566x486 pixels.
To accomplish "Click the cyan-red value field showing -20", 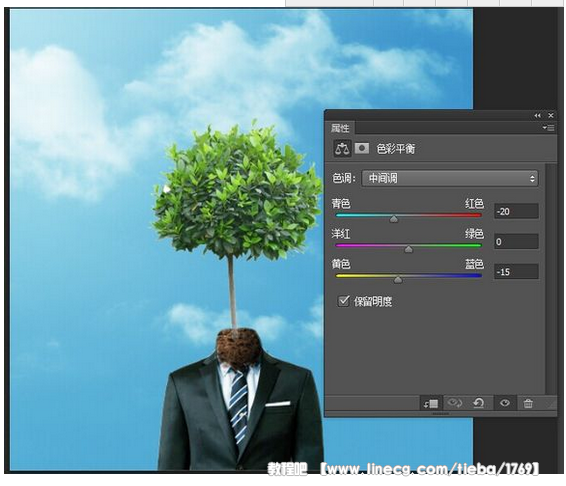I will pyautogui.click(x=516, y=212).
